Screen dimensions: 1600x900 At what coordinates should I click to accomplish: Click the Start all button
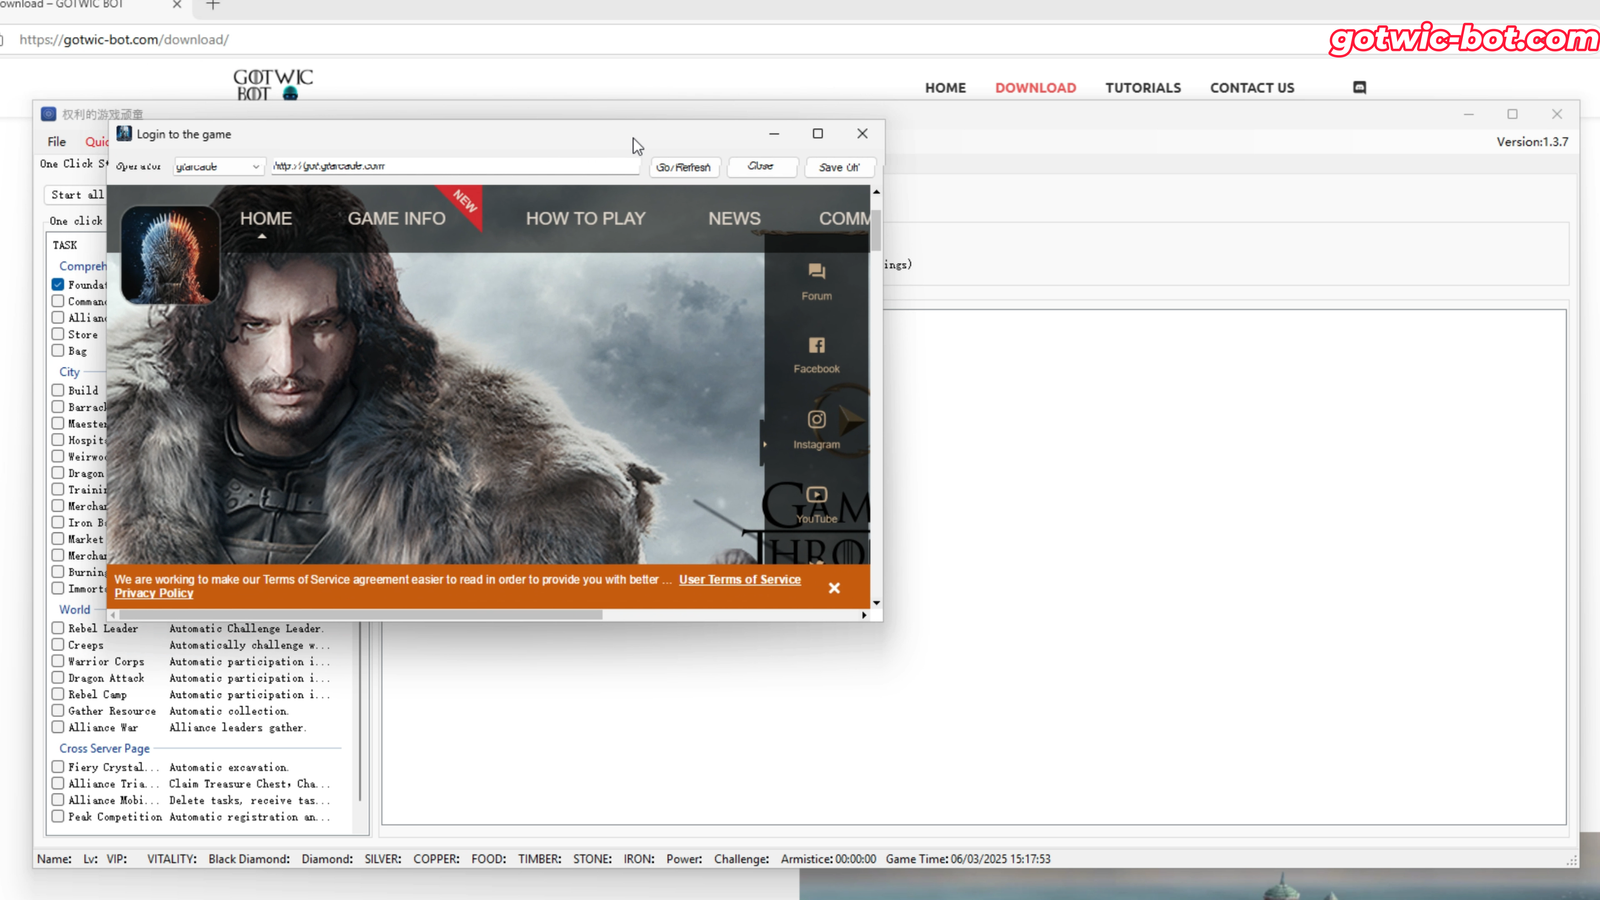pos(76,195)
